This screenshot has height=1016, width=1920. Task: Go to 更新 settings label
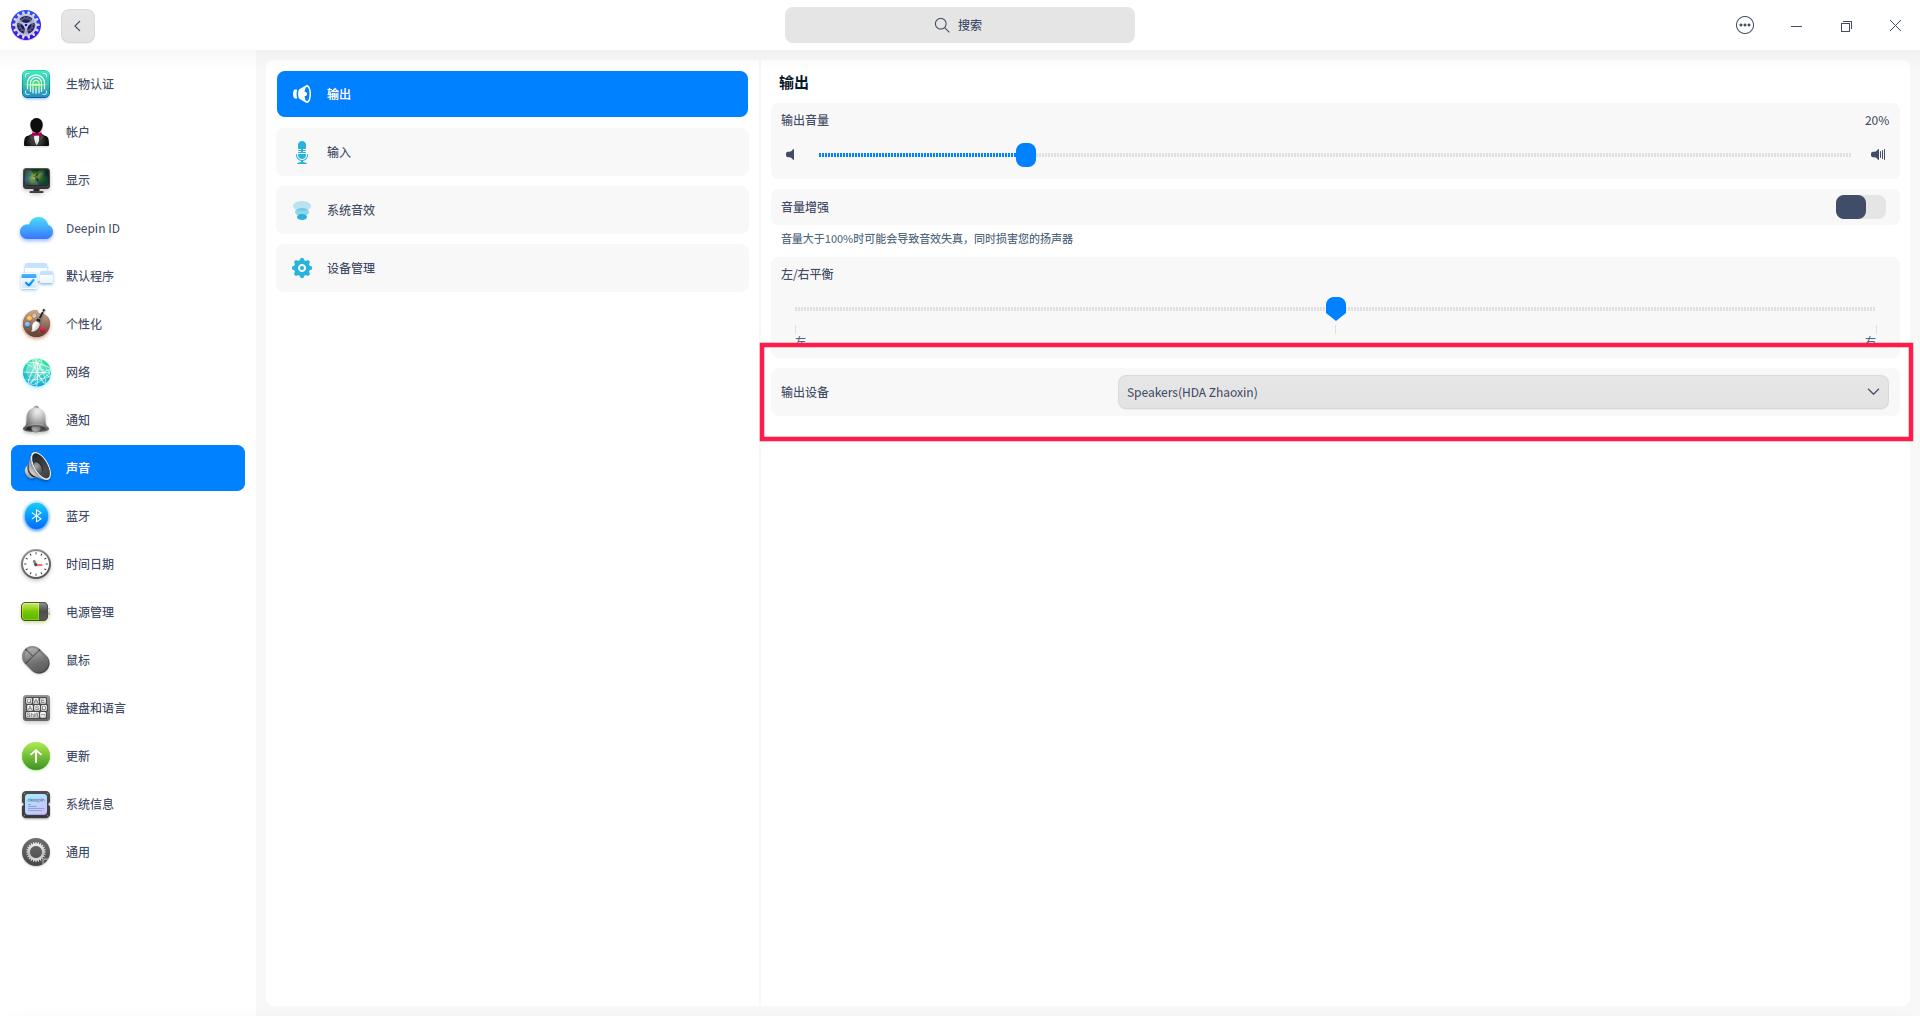point(78,756)
